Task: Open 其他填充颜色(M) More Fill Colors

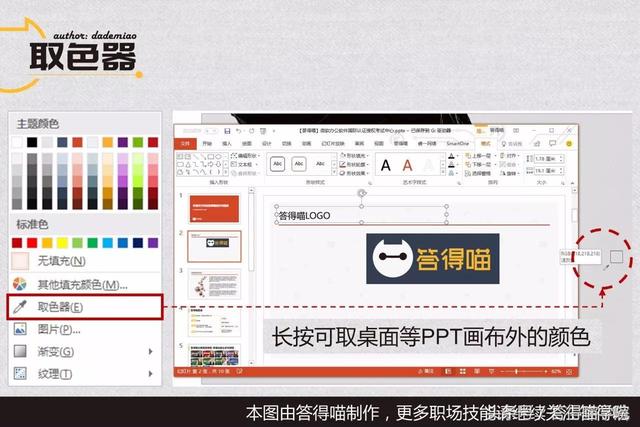Action: point(84,284)
